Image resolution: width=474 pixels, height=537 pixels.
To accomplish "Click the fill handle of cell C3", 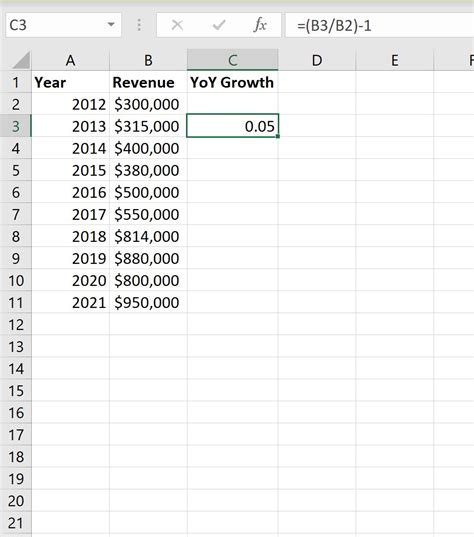I will (278, 137).
